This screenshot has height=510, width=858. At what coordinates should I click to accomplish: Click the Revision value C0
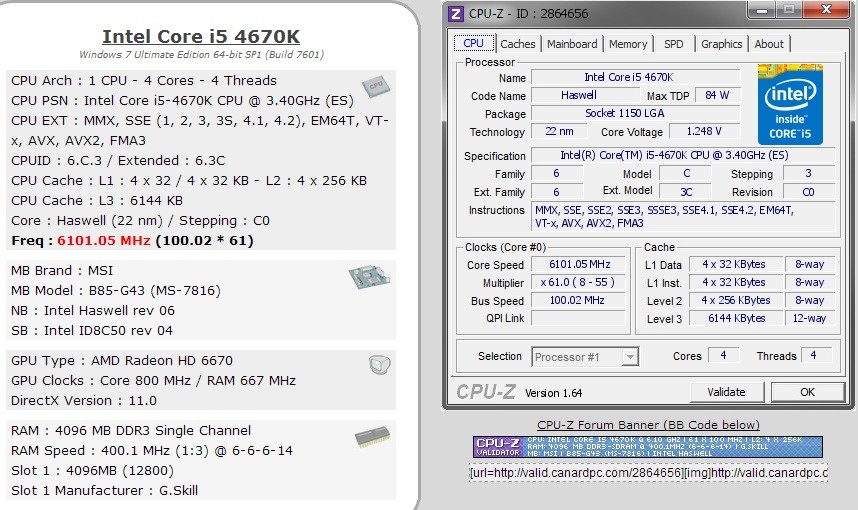(x=809, y=192)
